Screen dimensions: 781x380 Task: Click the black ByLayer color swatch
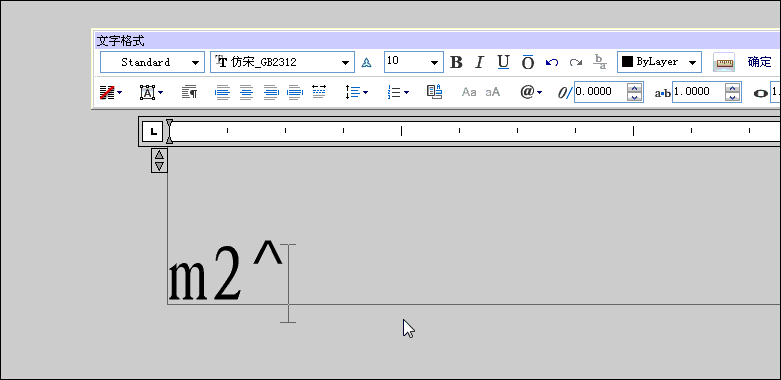click(627, 62)
